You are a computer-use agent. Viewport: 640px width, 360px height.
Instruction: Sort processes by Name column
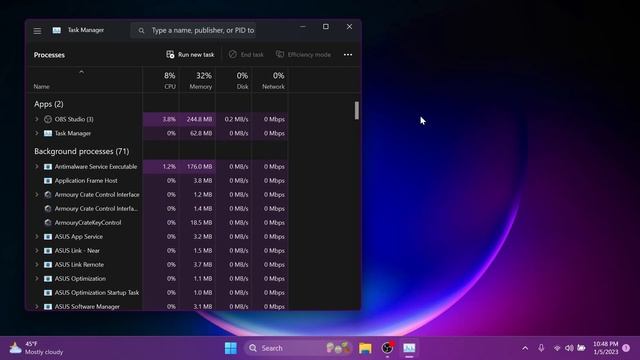coord(85,80)
